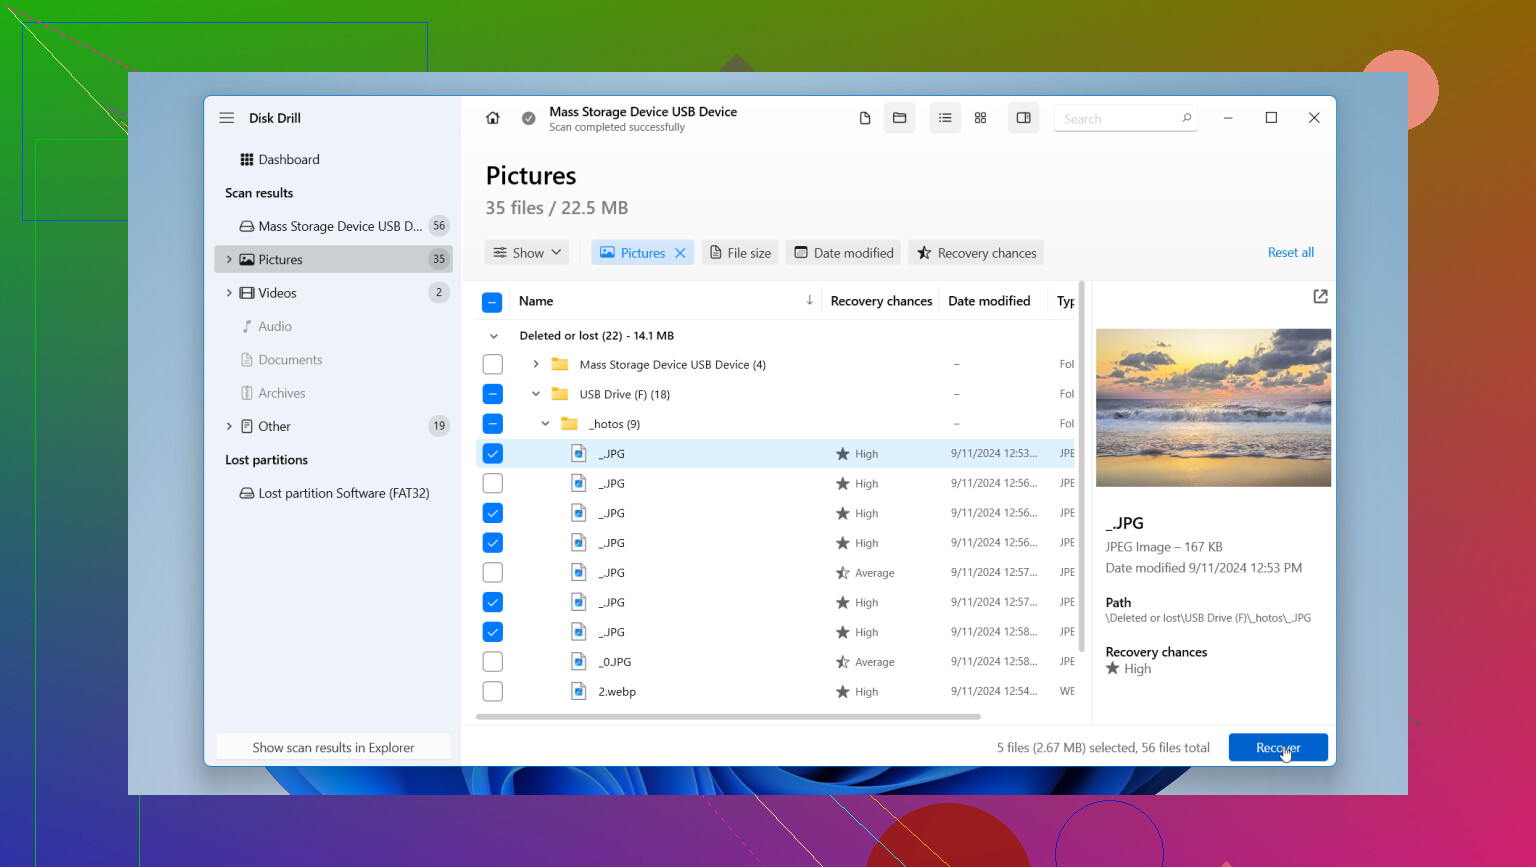
Task: Click star icon in preview Recovery chances
Action: tap(1112, 668)
